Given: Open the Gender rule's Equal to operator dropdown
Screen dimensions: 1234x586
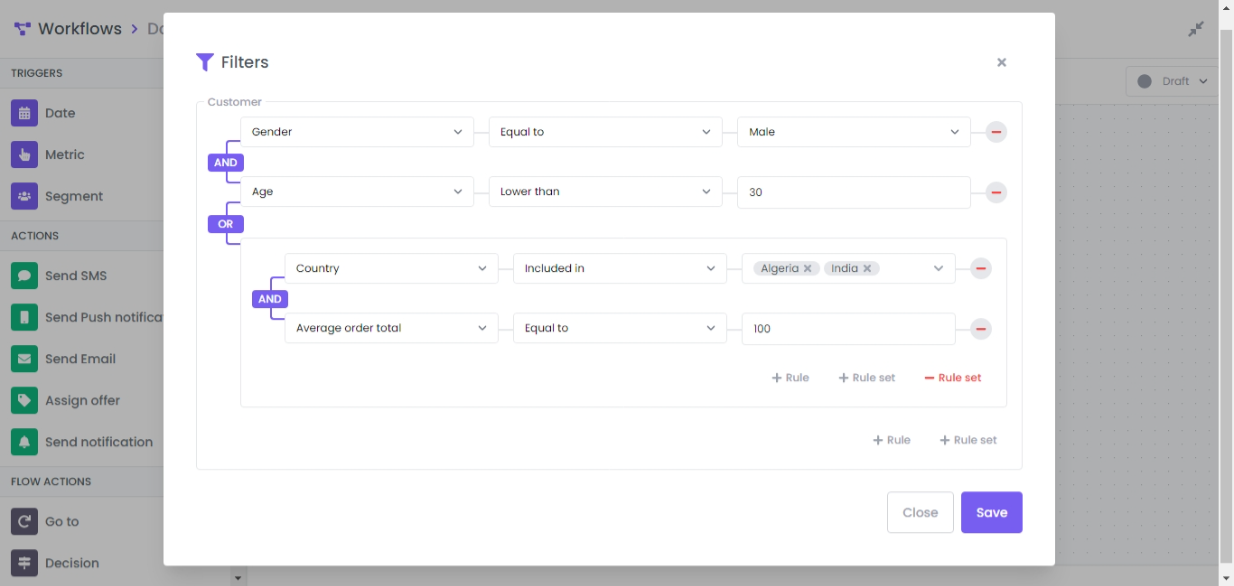Looking at the screenshot, I should pos(605,132).
